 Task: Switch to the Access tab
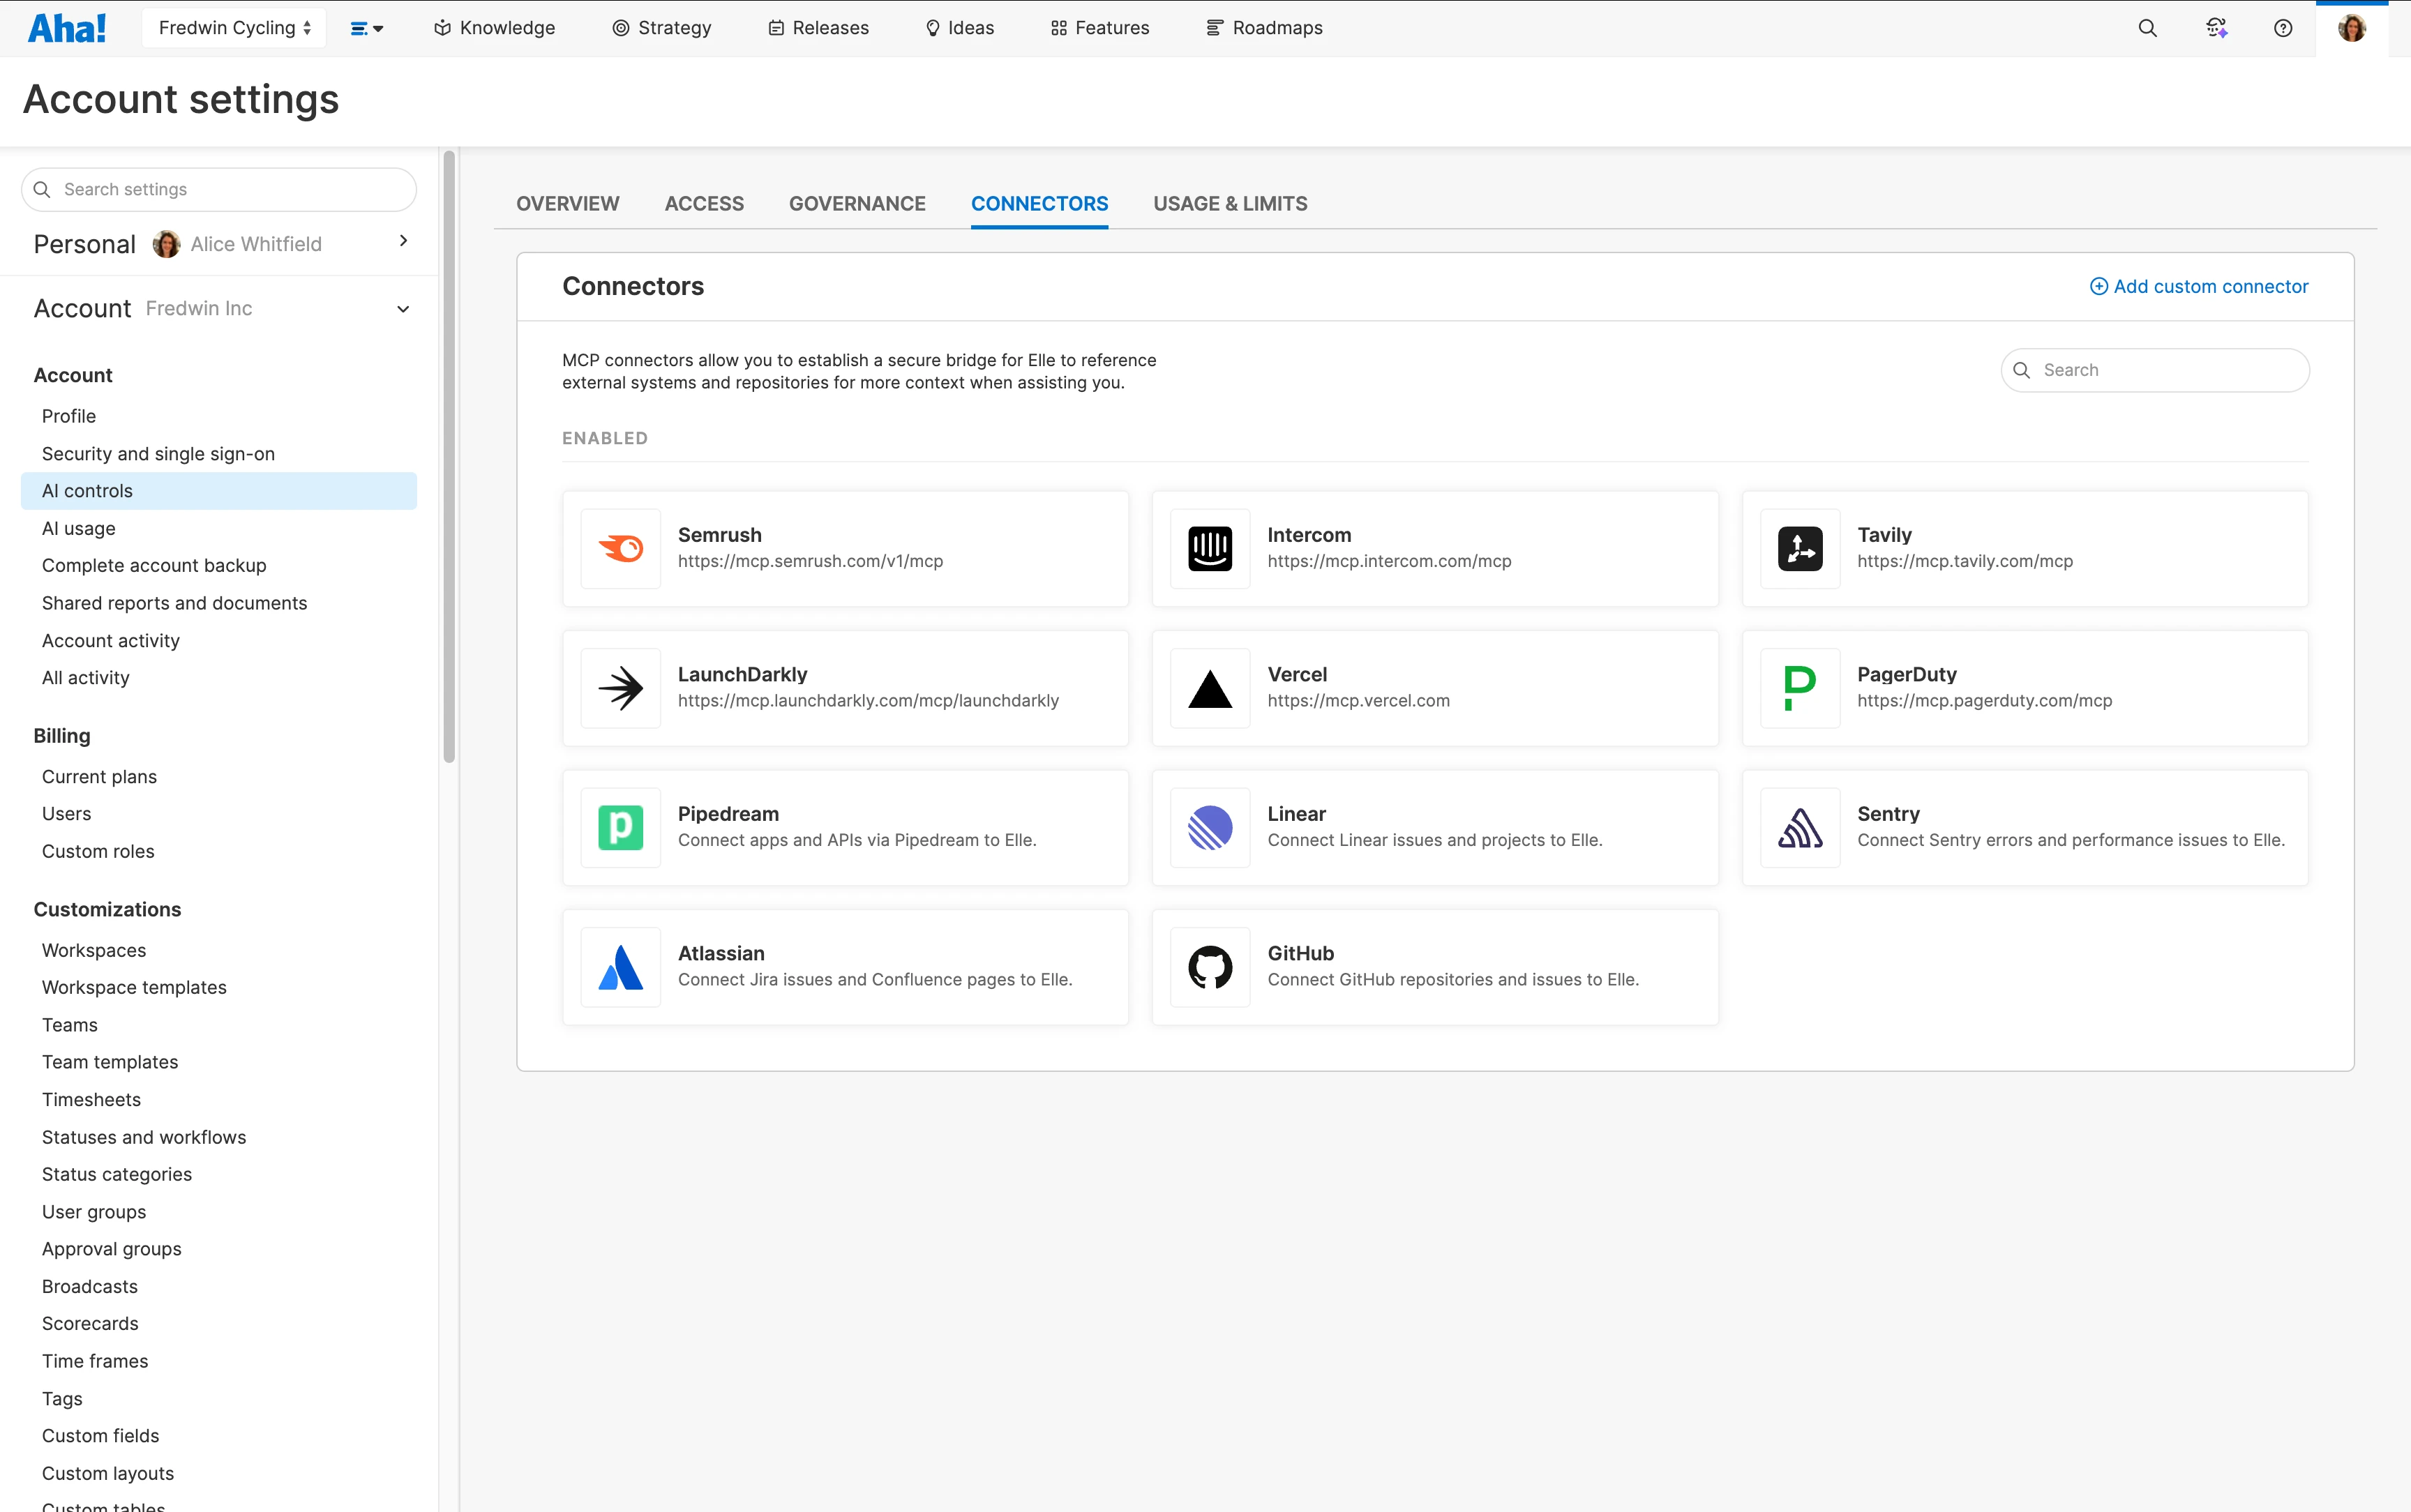click(704, 204)
